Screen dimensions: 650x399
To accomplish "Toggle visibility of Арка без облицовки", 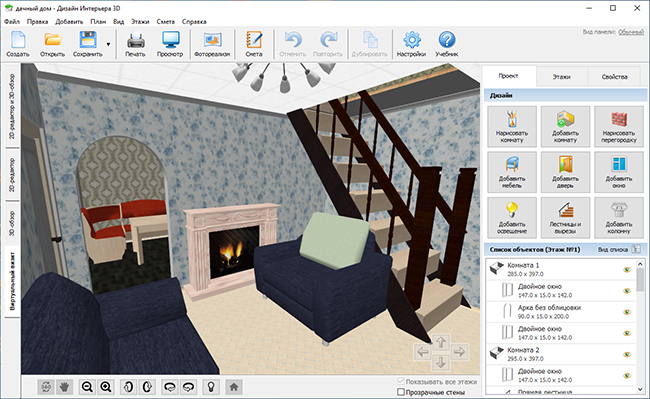I will (x=627, y=312).
